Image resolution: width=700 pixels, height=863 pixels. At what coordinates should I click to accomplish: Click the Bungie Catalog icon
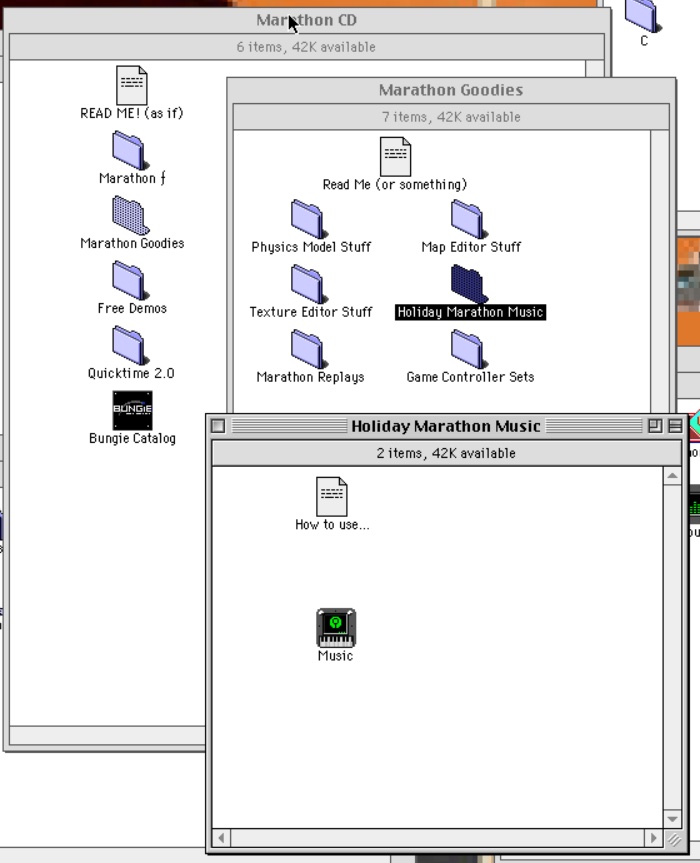(x=132, y=410)
